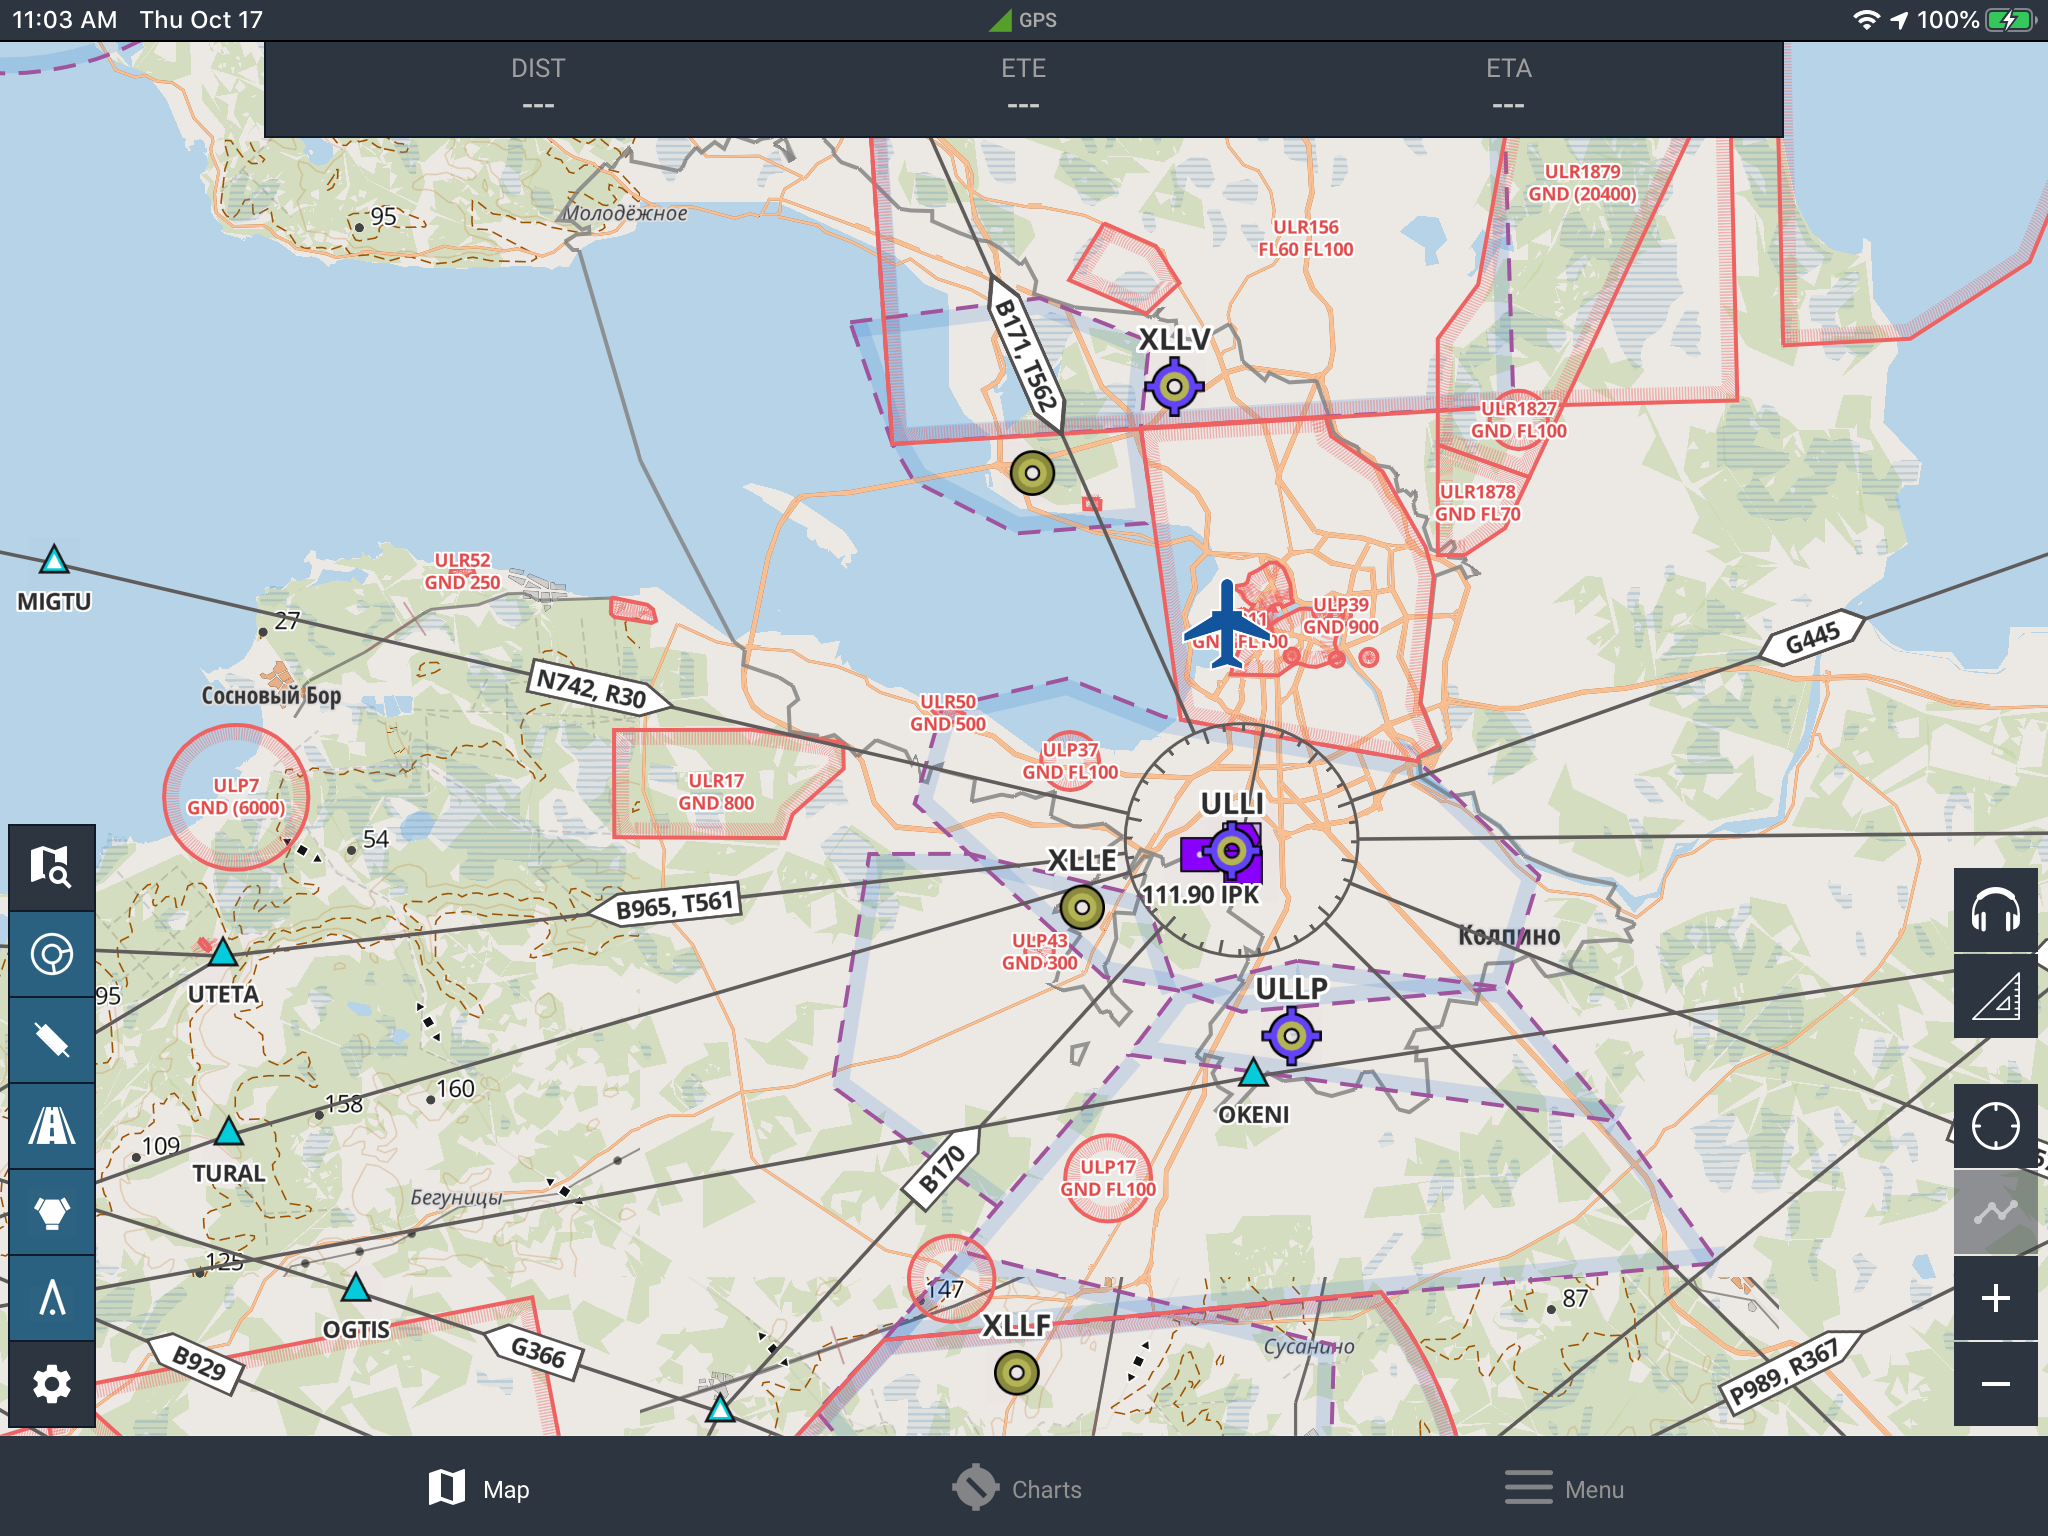Tap the headphones audio icon

click(1995, 911)
